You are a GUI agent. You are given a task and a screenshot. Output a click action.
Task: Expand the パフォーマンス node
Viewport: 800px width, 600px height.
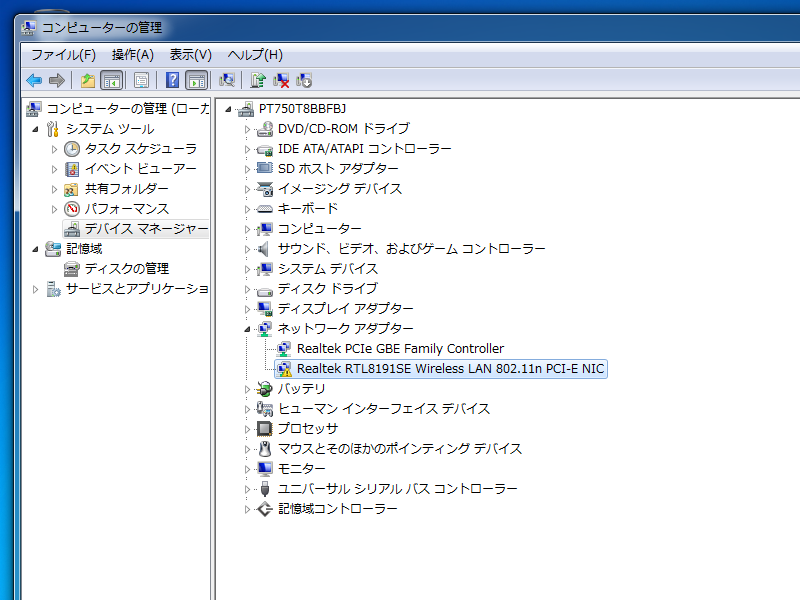(x=54, y=209)
